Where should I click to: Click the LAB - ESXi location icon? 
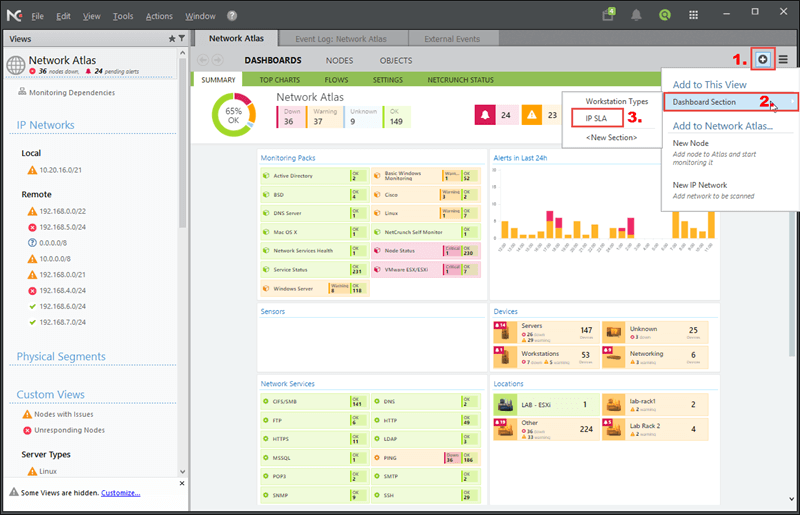[x=505, y=405]
